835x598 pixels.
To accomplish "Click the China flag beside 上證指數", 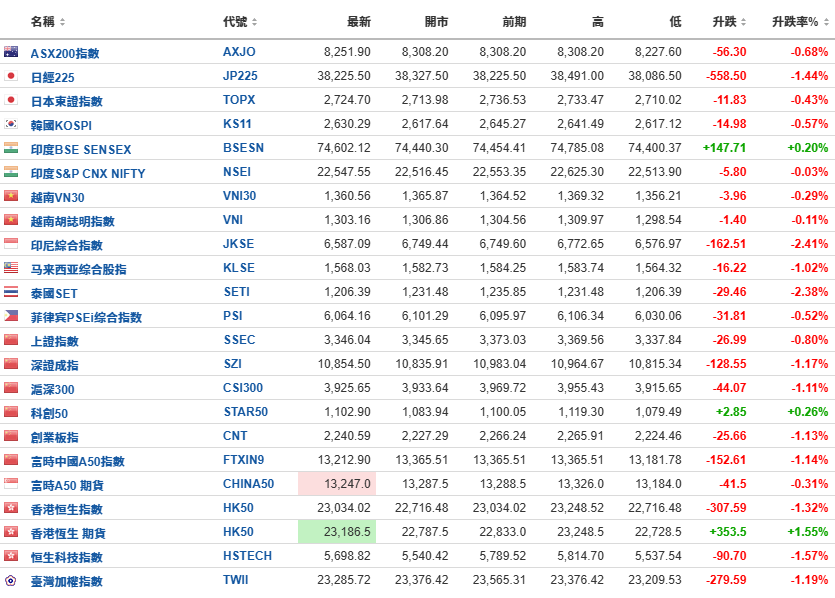I will pyautogui.click(x=11, y=339).
